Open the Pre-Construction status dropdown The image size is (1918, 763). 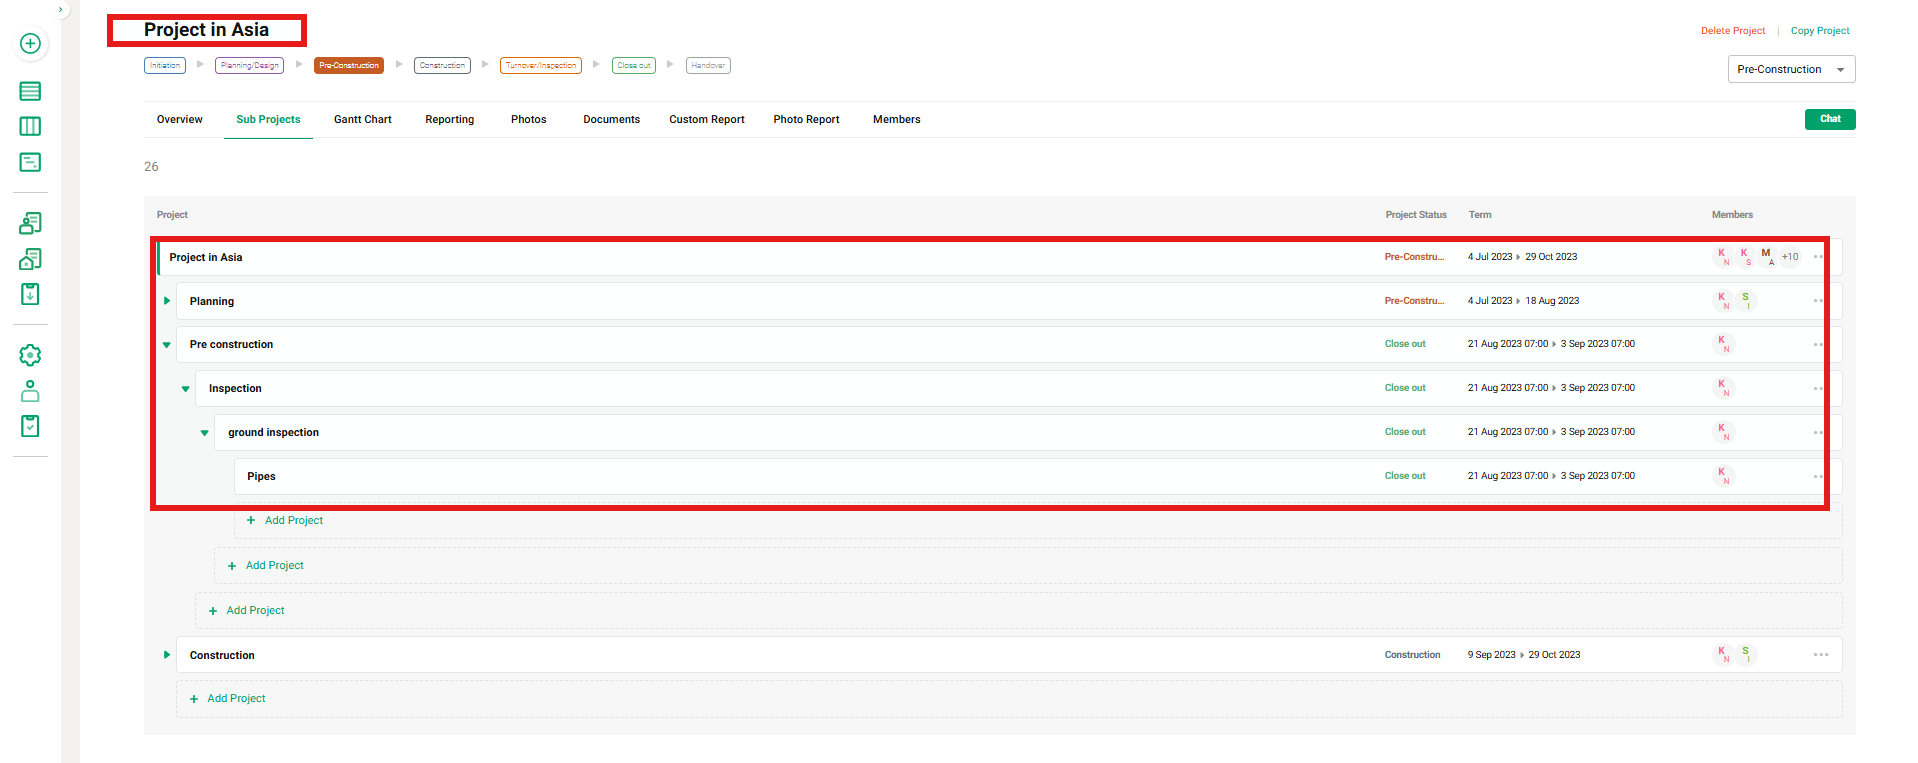[x=1790, y=69]
